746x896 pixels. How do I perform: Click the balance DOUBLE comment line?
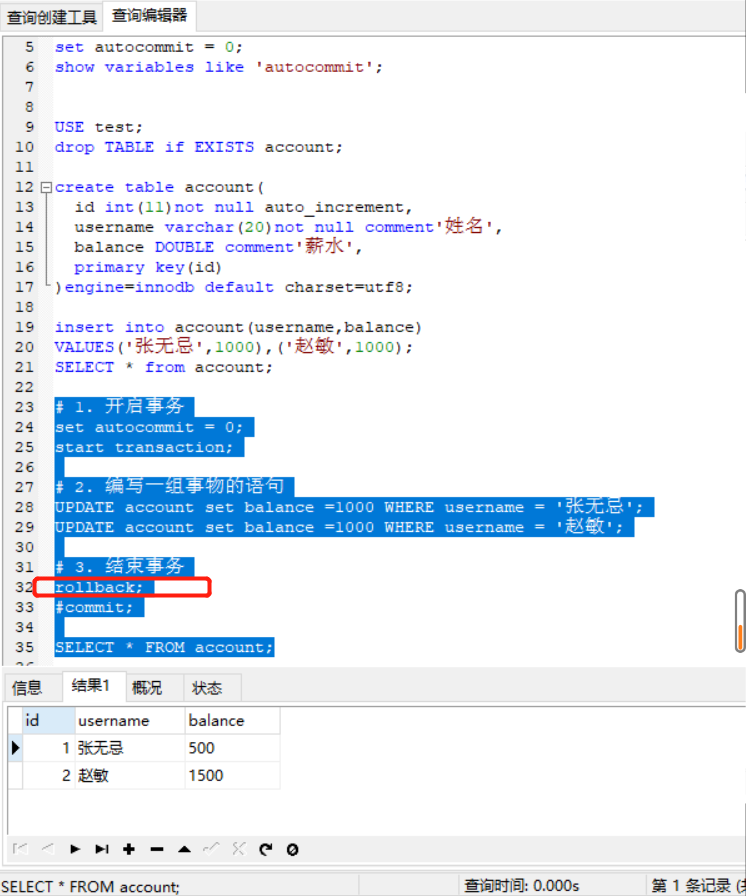pyautogui.click(x=218, y=247)
